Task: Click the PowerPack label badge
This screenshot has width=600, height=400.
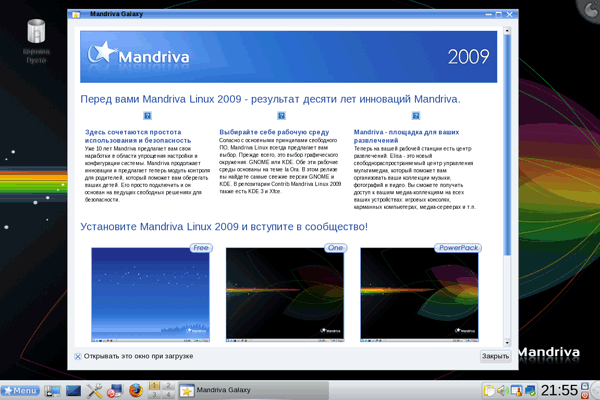Action: pyautogui.click(x=458, y=248)
